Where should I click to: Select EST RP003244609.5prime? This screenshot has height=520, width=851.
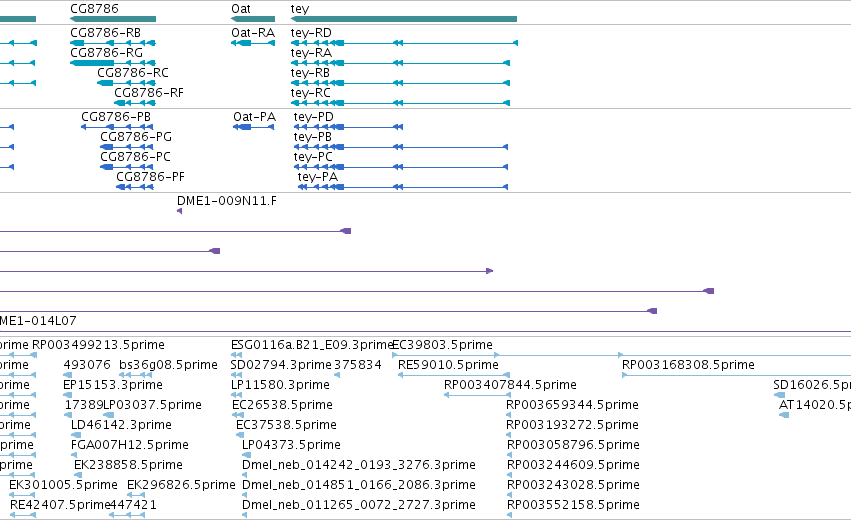tap(573, 465)
